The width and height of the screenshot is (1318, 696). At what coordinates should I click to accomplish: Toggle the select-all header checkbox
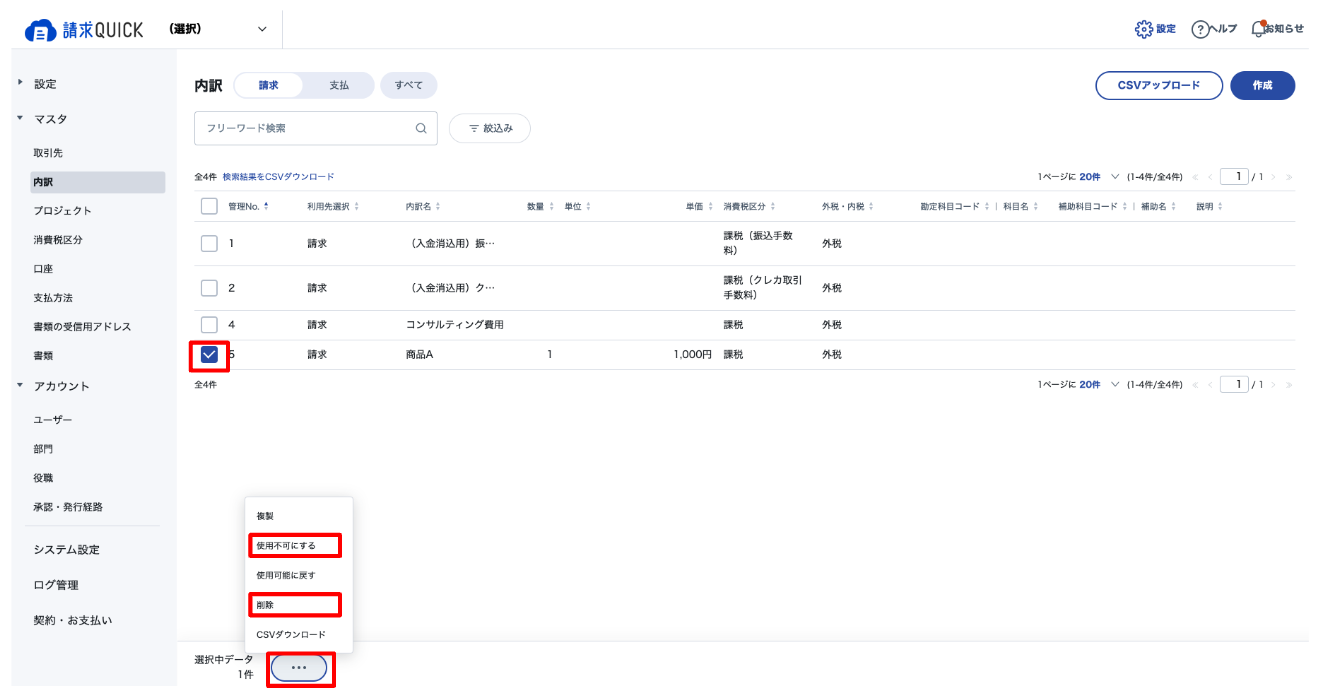point(209,206)
